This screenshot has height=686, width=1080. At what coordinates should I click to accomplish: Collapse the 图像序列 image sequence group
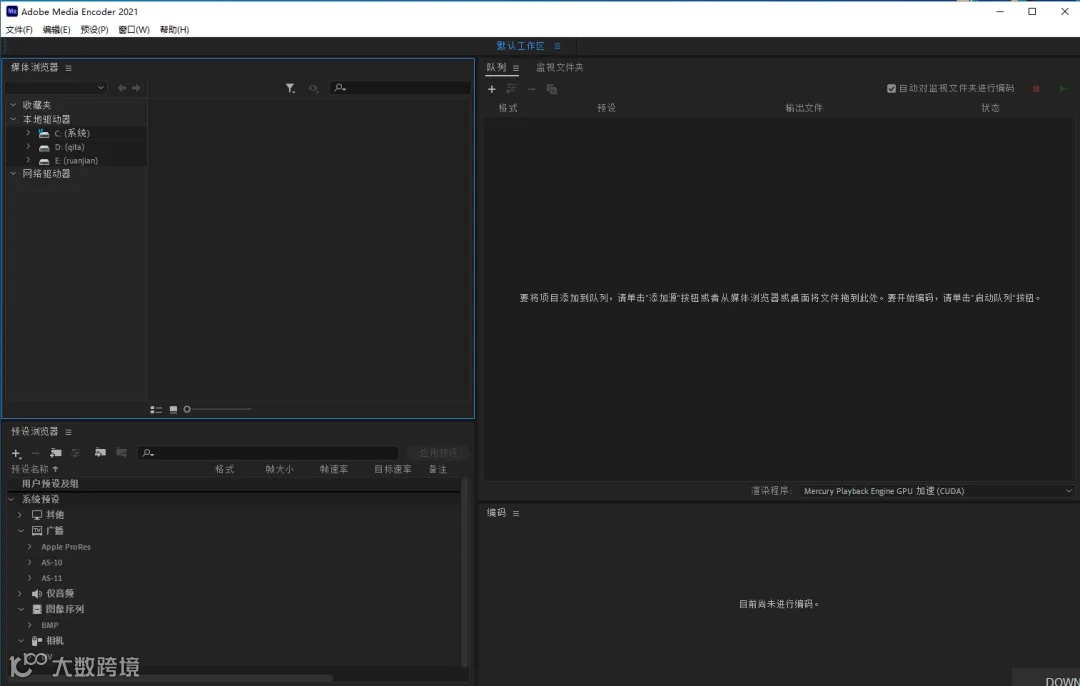click(21, 610)
